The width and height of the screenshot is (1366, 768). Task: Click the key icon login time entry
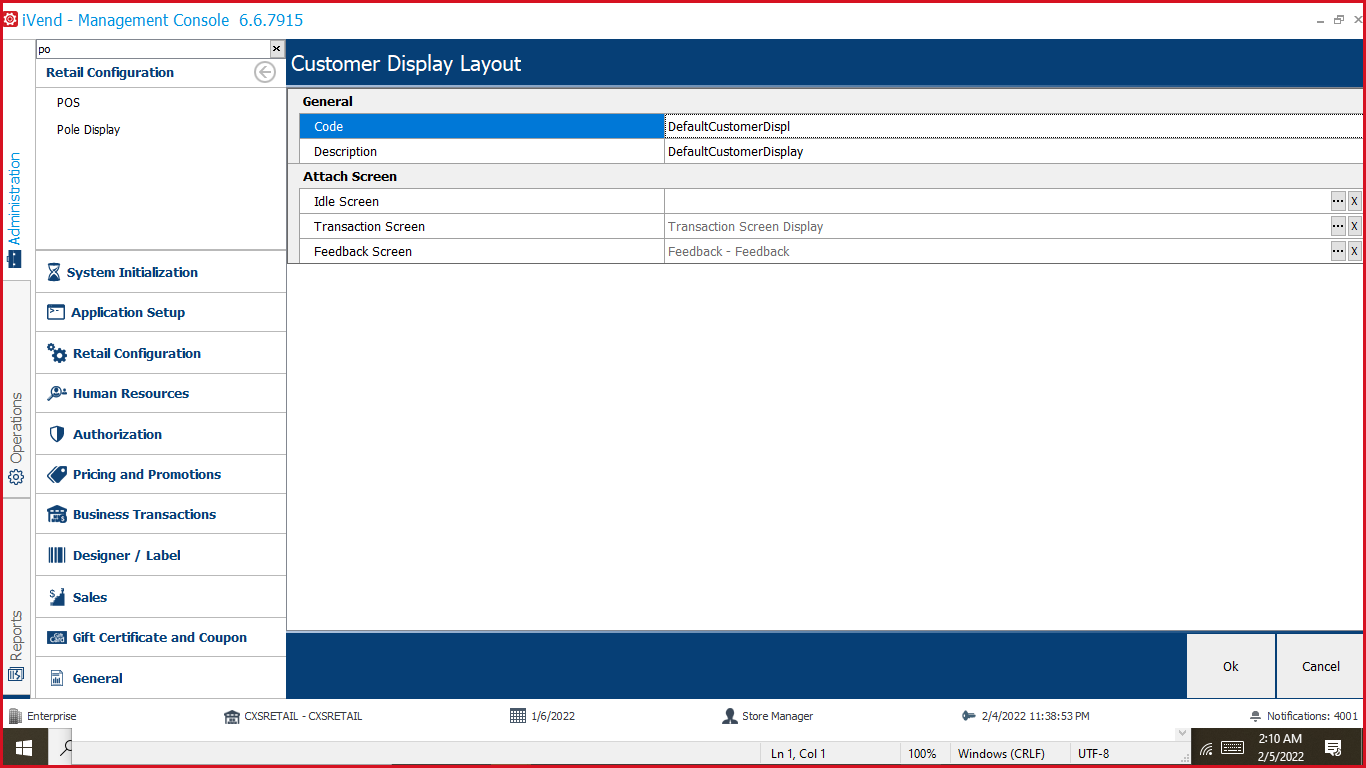pos(1025,716)
